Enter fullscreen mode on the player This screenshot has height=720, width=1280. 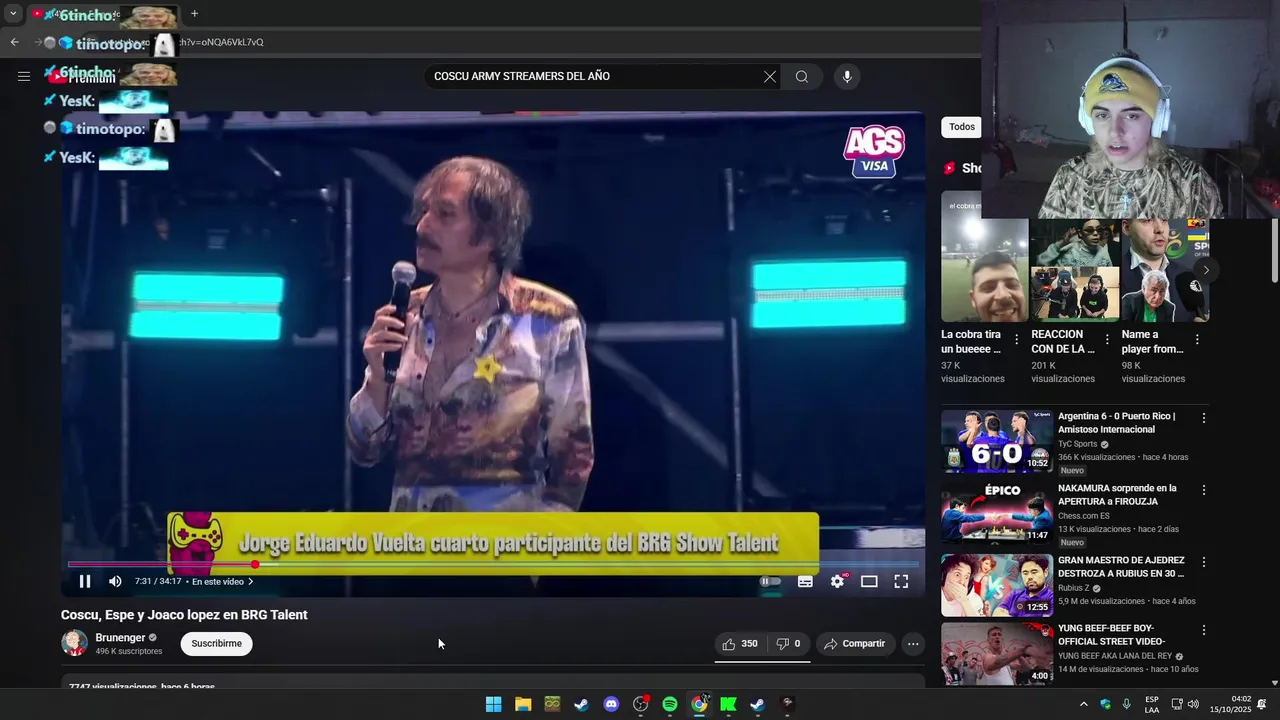(901, 581)
